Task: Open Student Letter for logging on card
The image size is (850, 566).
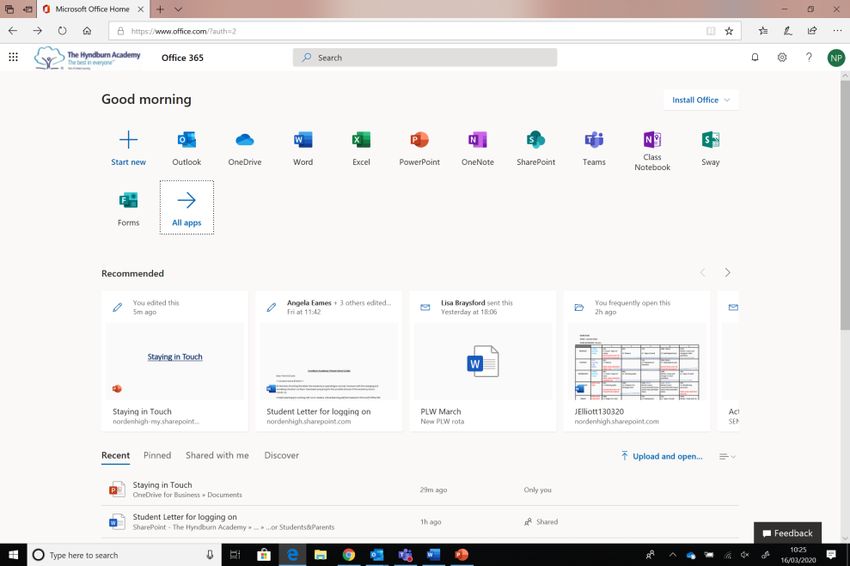Action: [x=329, y=361]
